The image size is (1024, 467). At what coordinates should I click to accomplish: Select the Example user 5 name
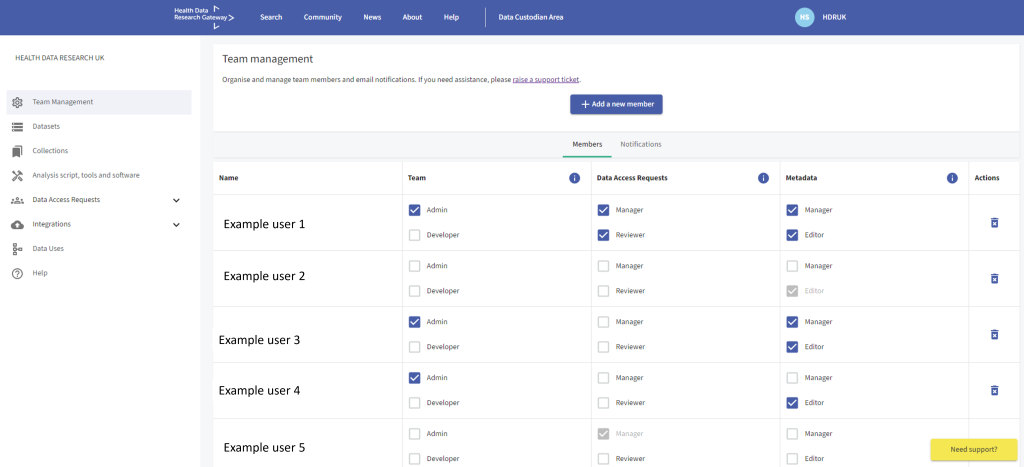[264, 447]
